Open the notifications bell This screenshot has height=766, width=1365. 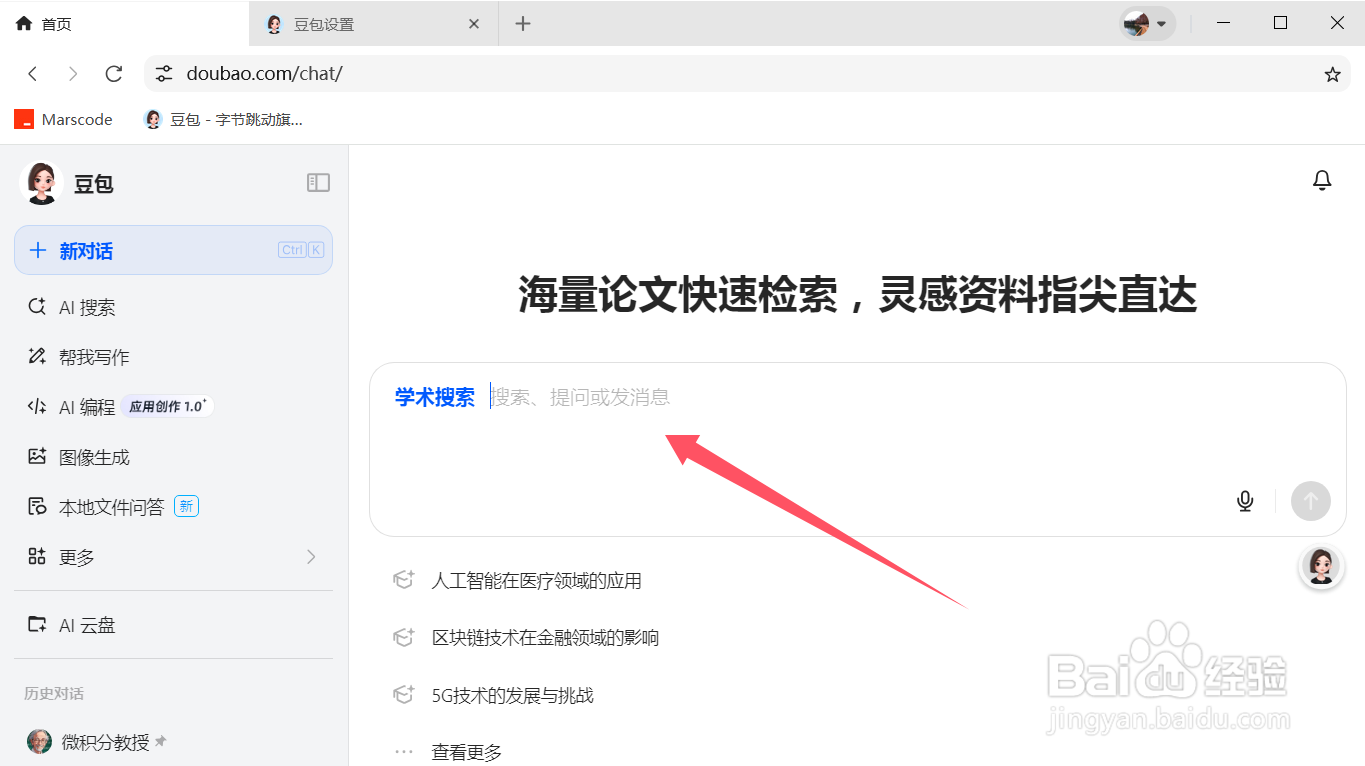click(x=1322, y=180)
